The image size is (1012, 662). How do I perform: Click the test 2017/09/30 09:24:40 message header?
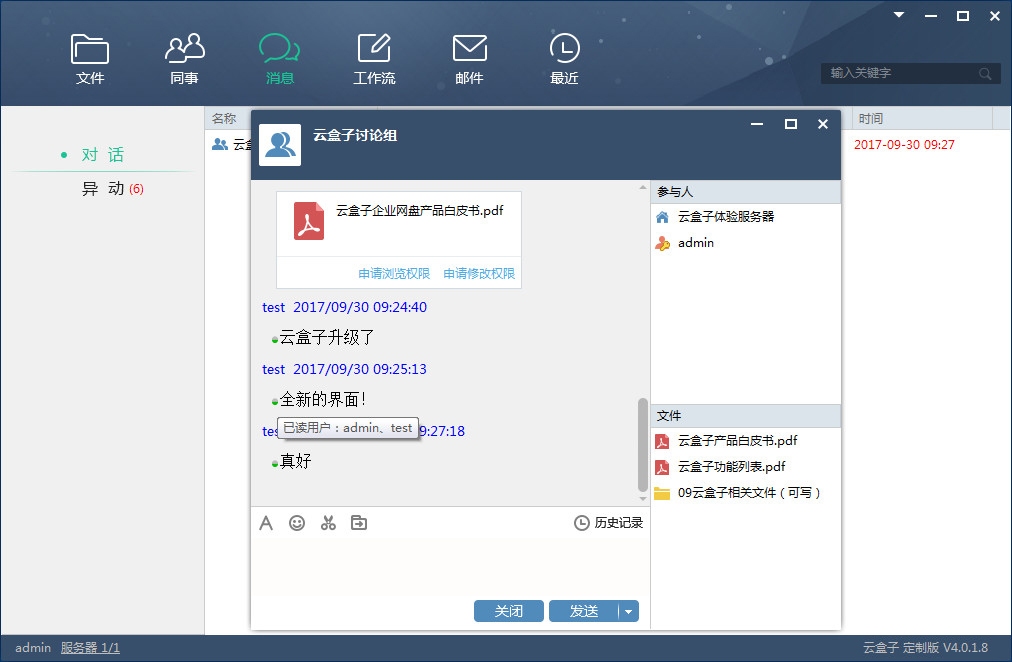[x=345, y=307]
